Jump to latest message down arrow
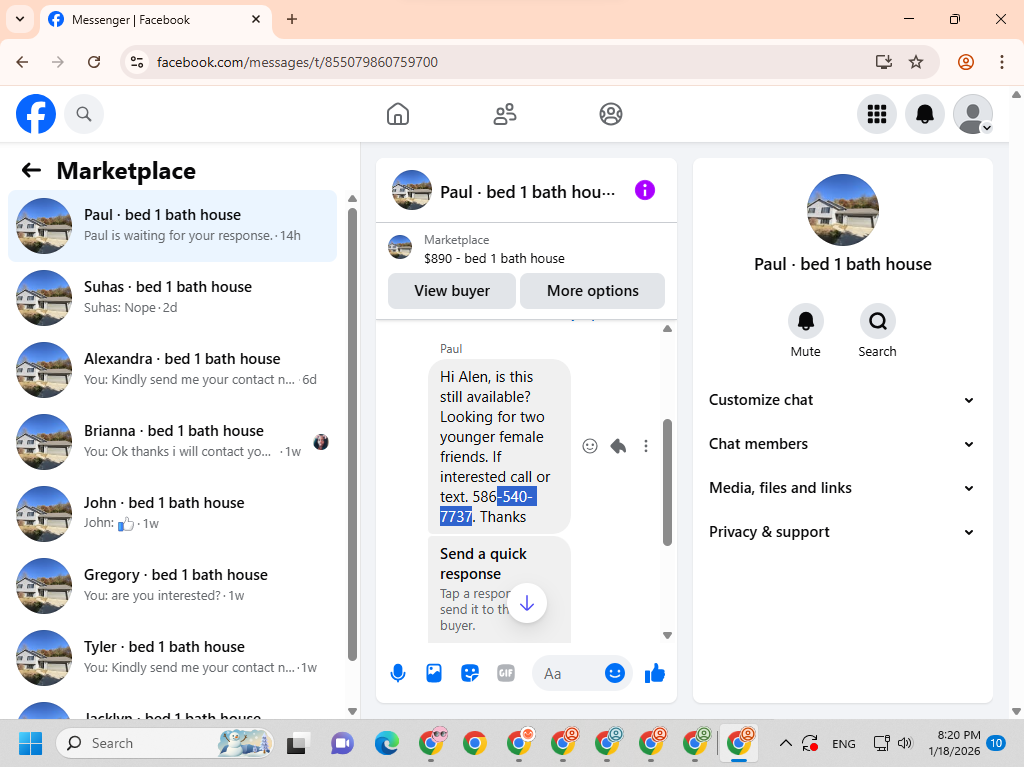The image size is (1024, 767). click(526, 603)
